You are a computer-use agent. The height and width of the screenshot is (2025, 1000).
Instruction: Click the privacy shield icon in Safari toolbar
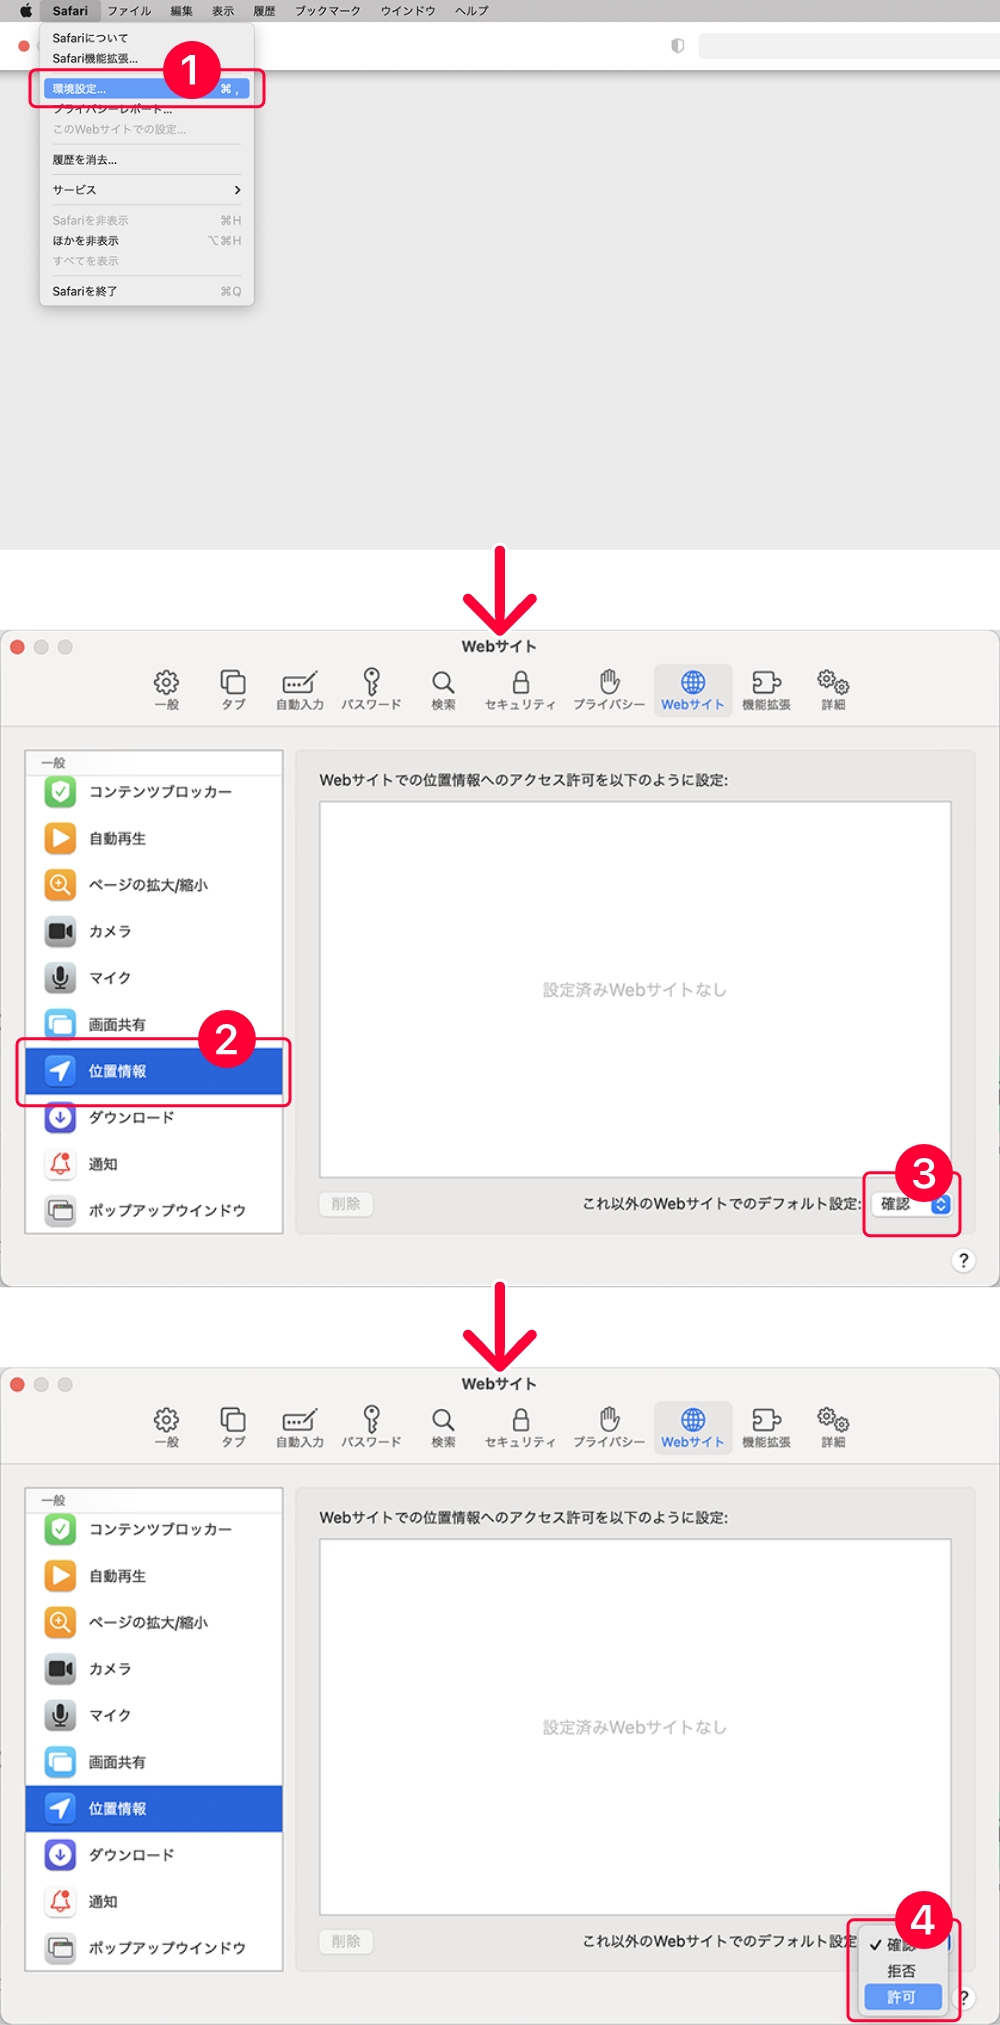click(678, 46)
